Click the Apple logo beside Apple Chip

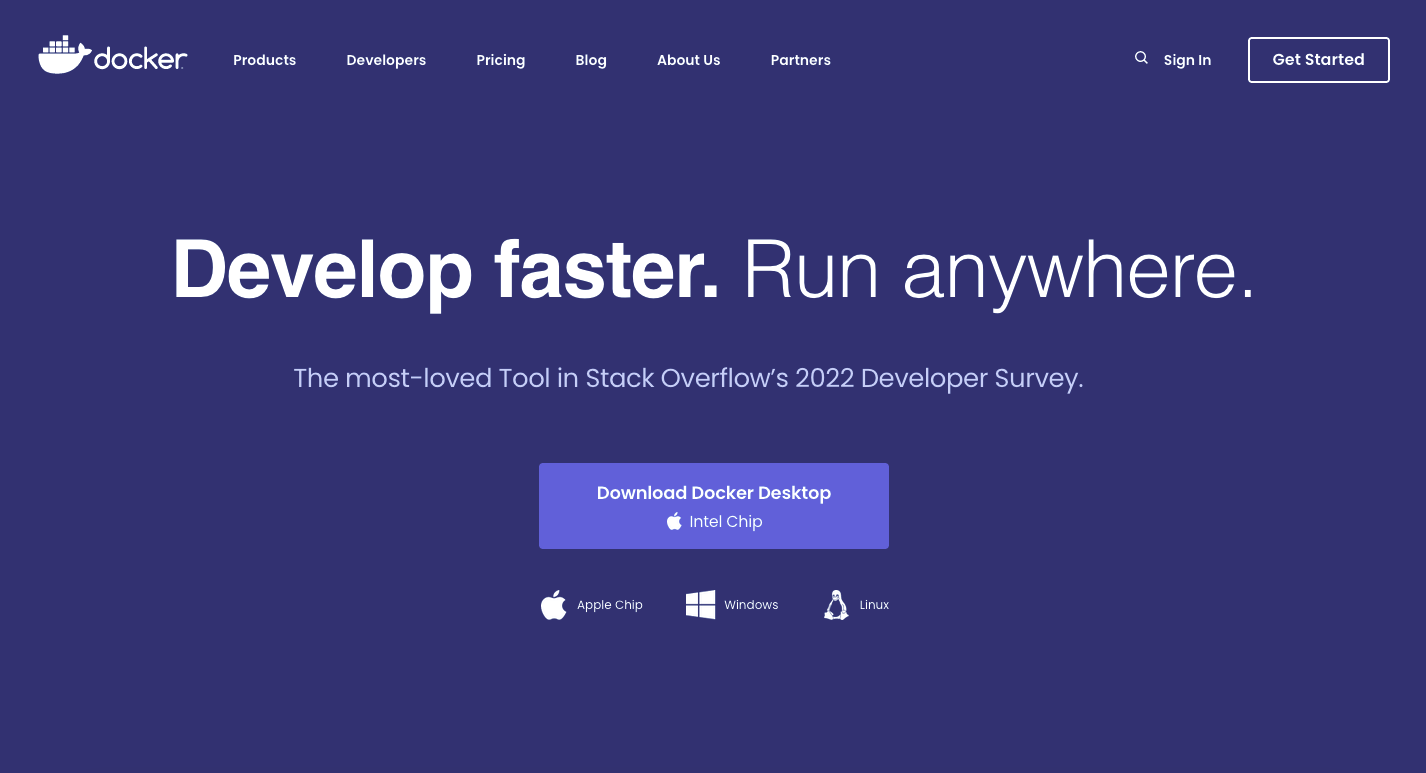click(554, 604)
